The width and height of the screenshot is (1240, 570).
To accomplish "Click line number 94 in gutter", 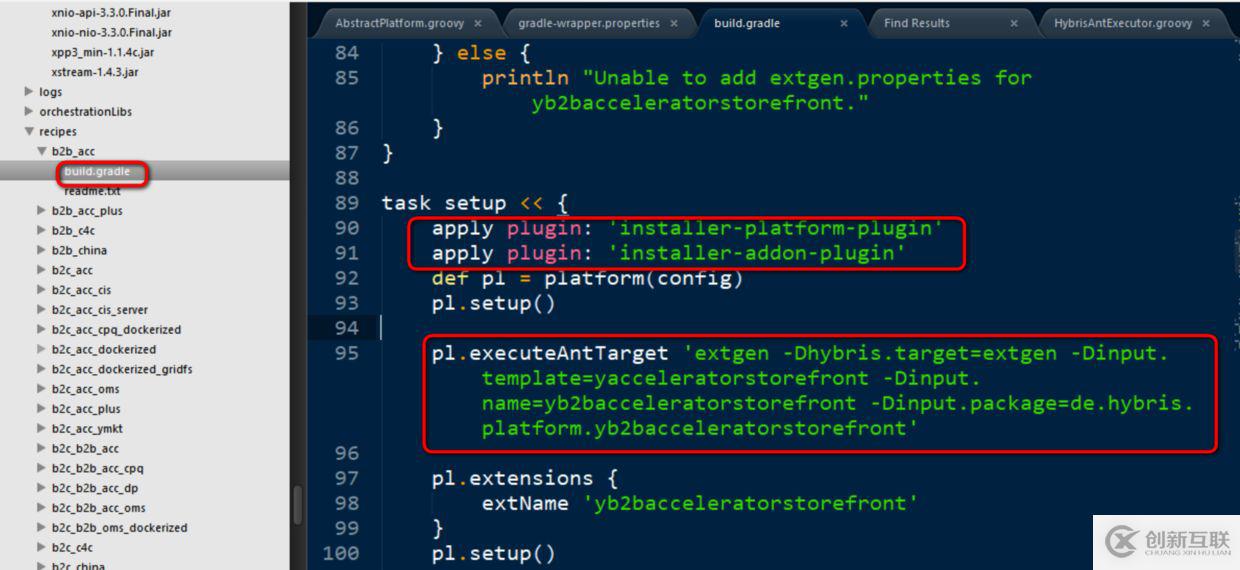I will pyautogui.click(x=346, y=328).
